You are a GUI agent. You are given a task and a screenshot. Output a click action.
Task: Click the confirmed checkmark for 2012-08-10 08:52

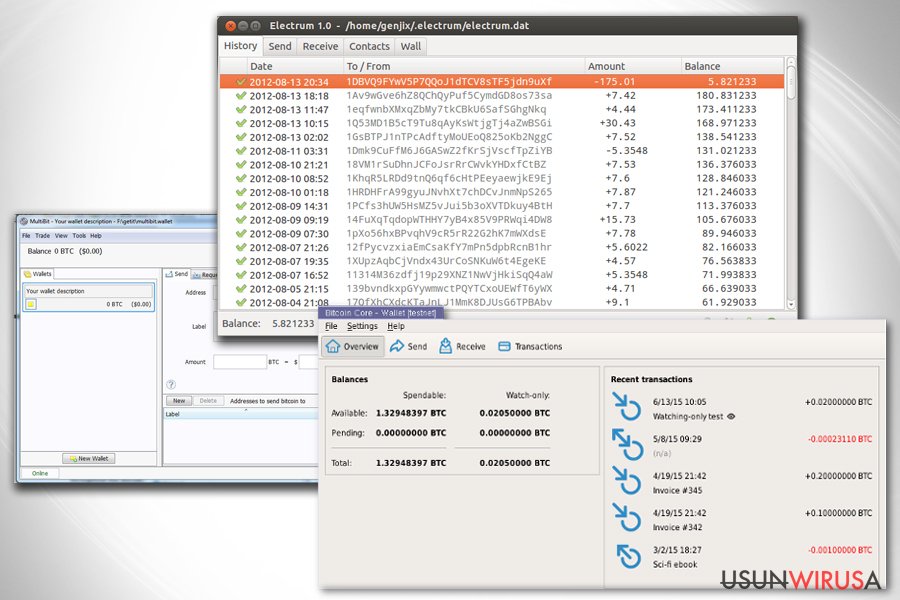[241, 178]
